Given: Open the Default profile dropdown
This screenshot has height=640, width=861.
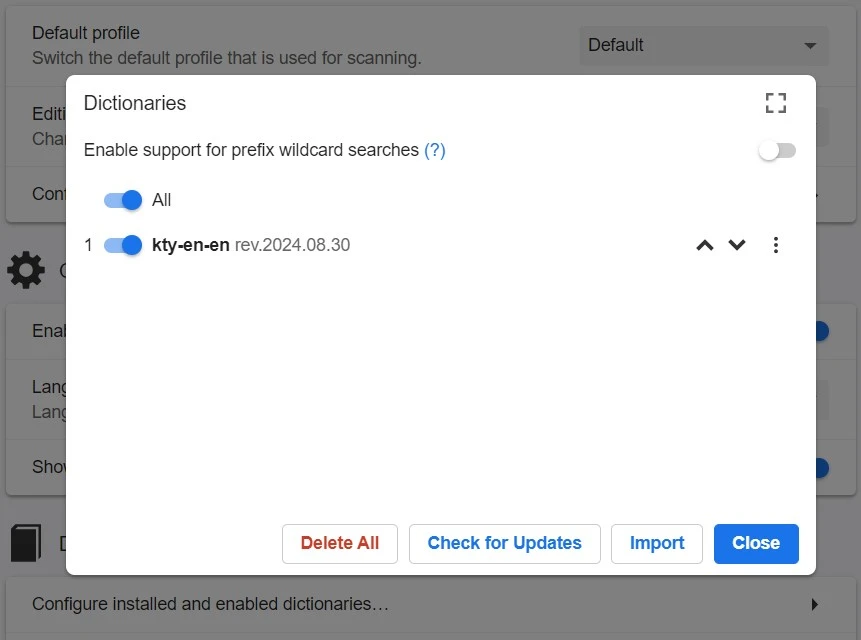Looking at the screenshot, I should click(703, 45).
